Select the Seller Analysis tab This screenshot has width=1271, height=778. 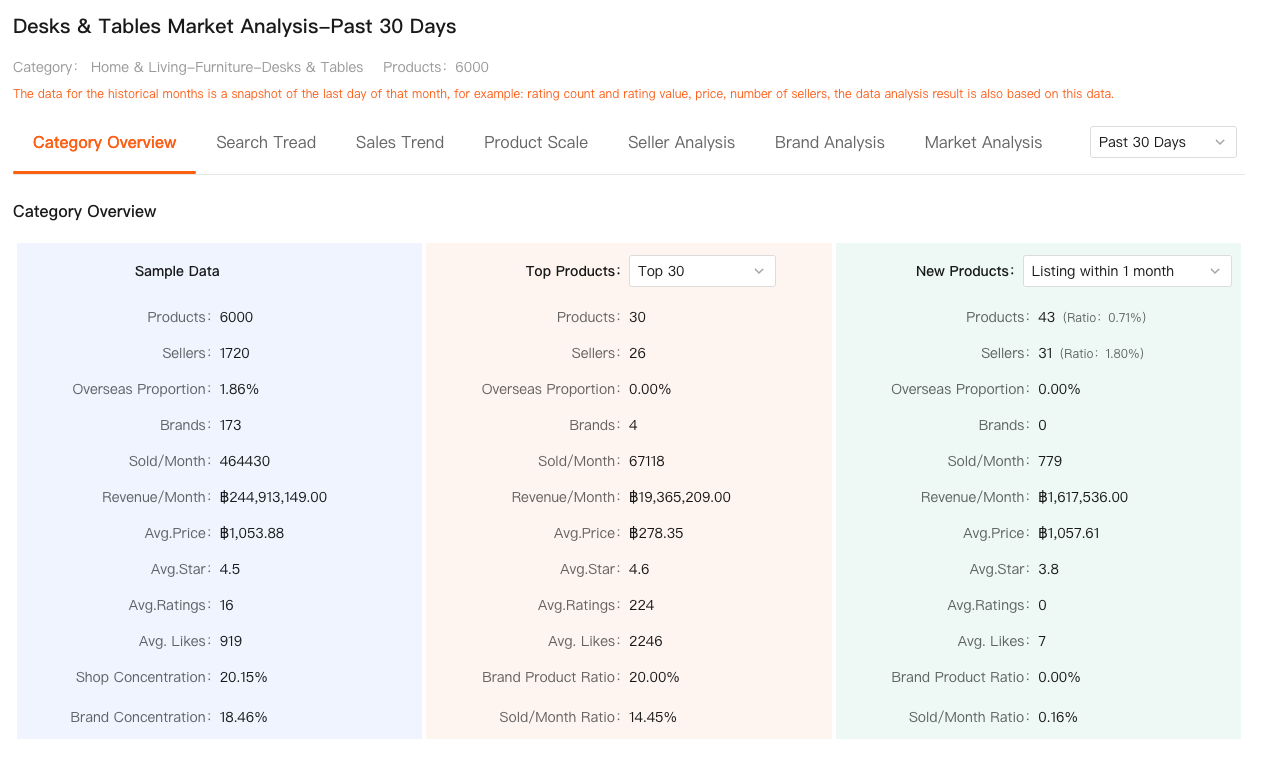point(681,142)
